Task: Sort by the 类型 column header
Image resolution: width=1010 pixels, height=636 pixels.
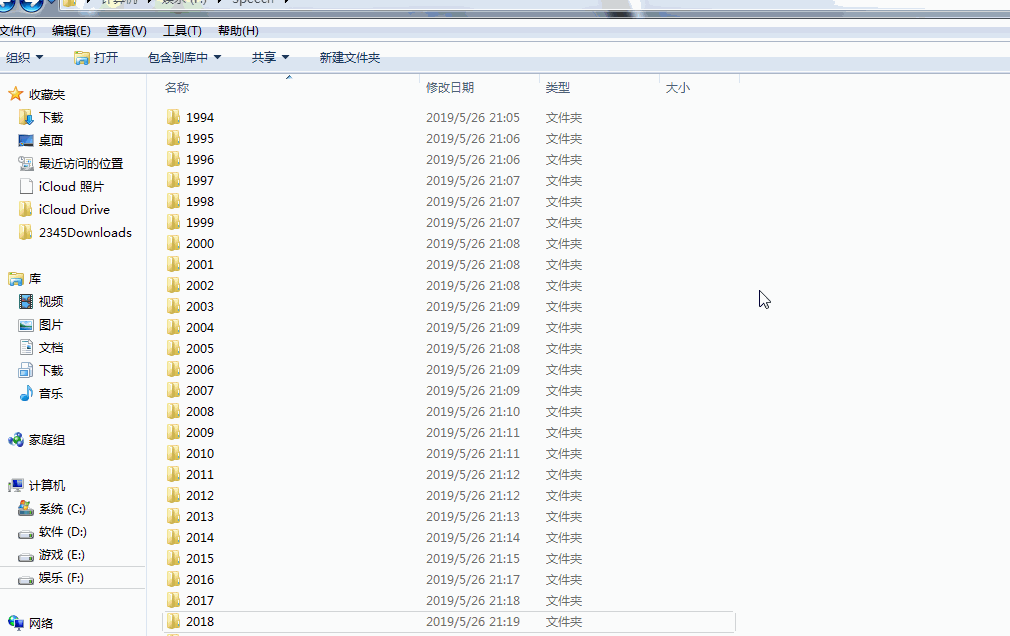Action: pos(558,88)
